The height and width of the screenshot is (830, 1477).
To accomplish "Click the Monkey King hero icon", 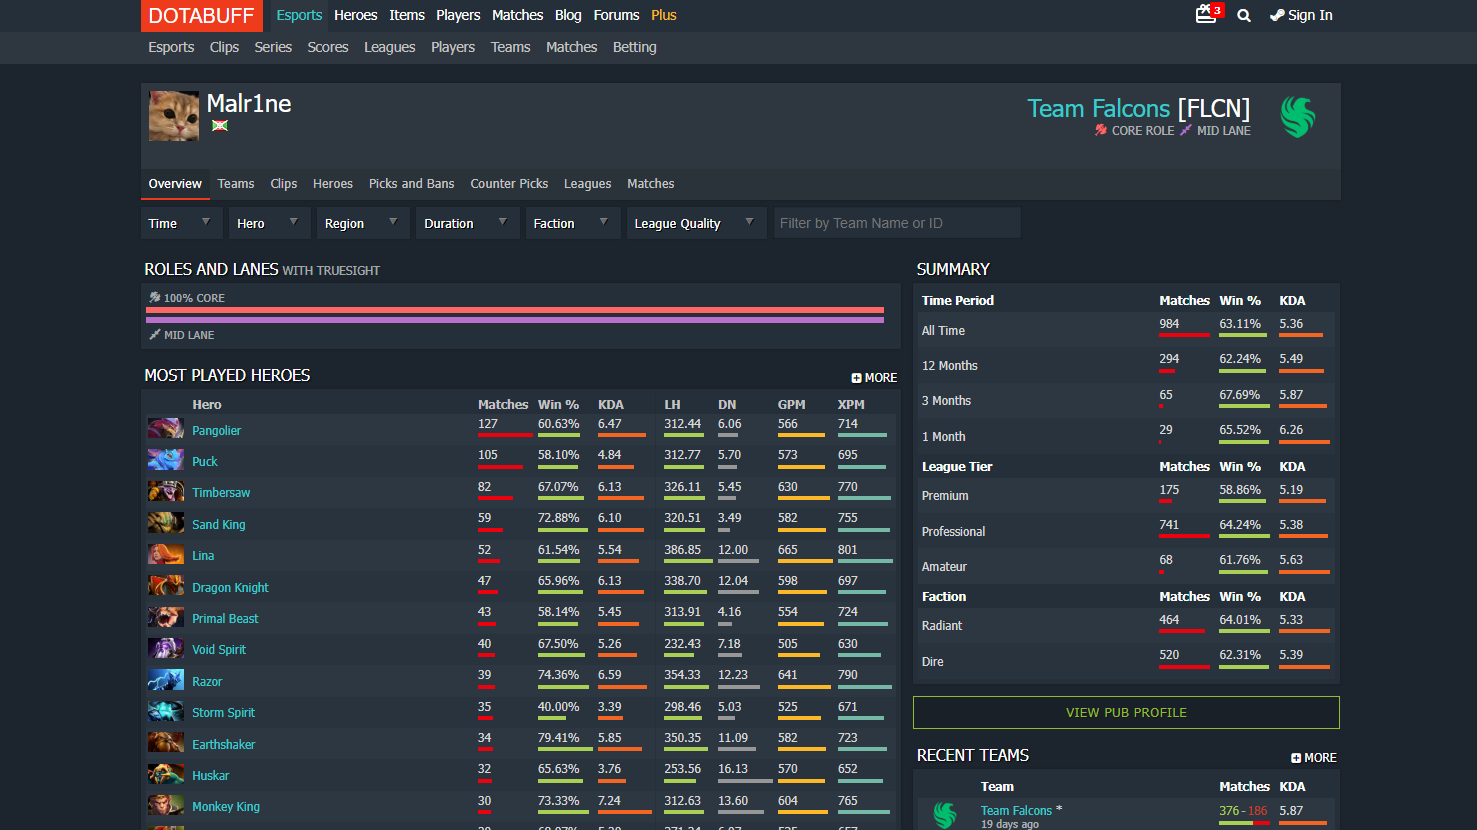I will click(166, 805).
